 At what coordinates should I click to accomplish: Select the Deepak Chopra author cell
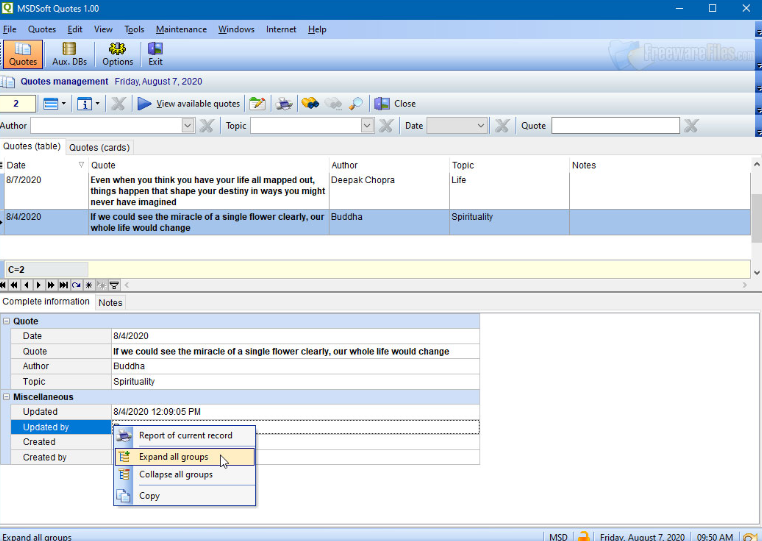coord(389,191)
